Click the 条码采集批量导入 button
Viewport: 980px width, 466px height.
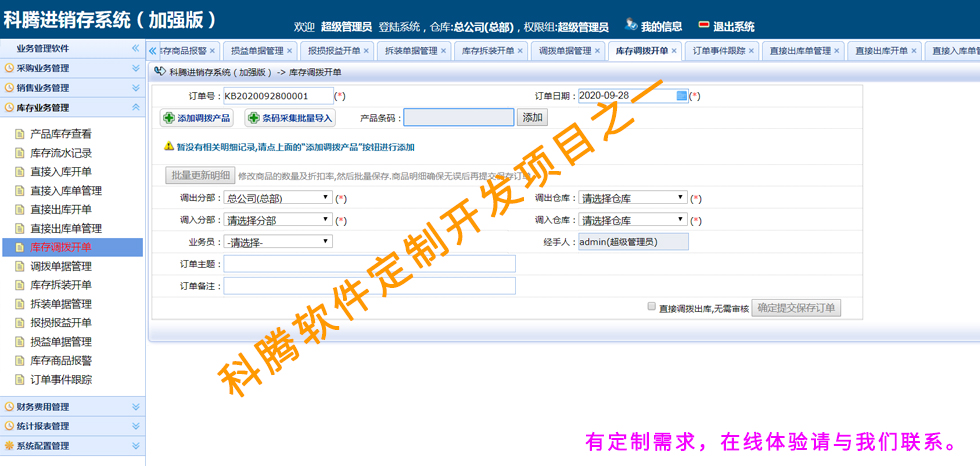(290, 117)
